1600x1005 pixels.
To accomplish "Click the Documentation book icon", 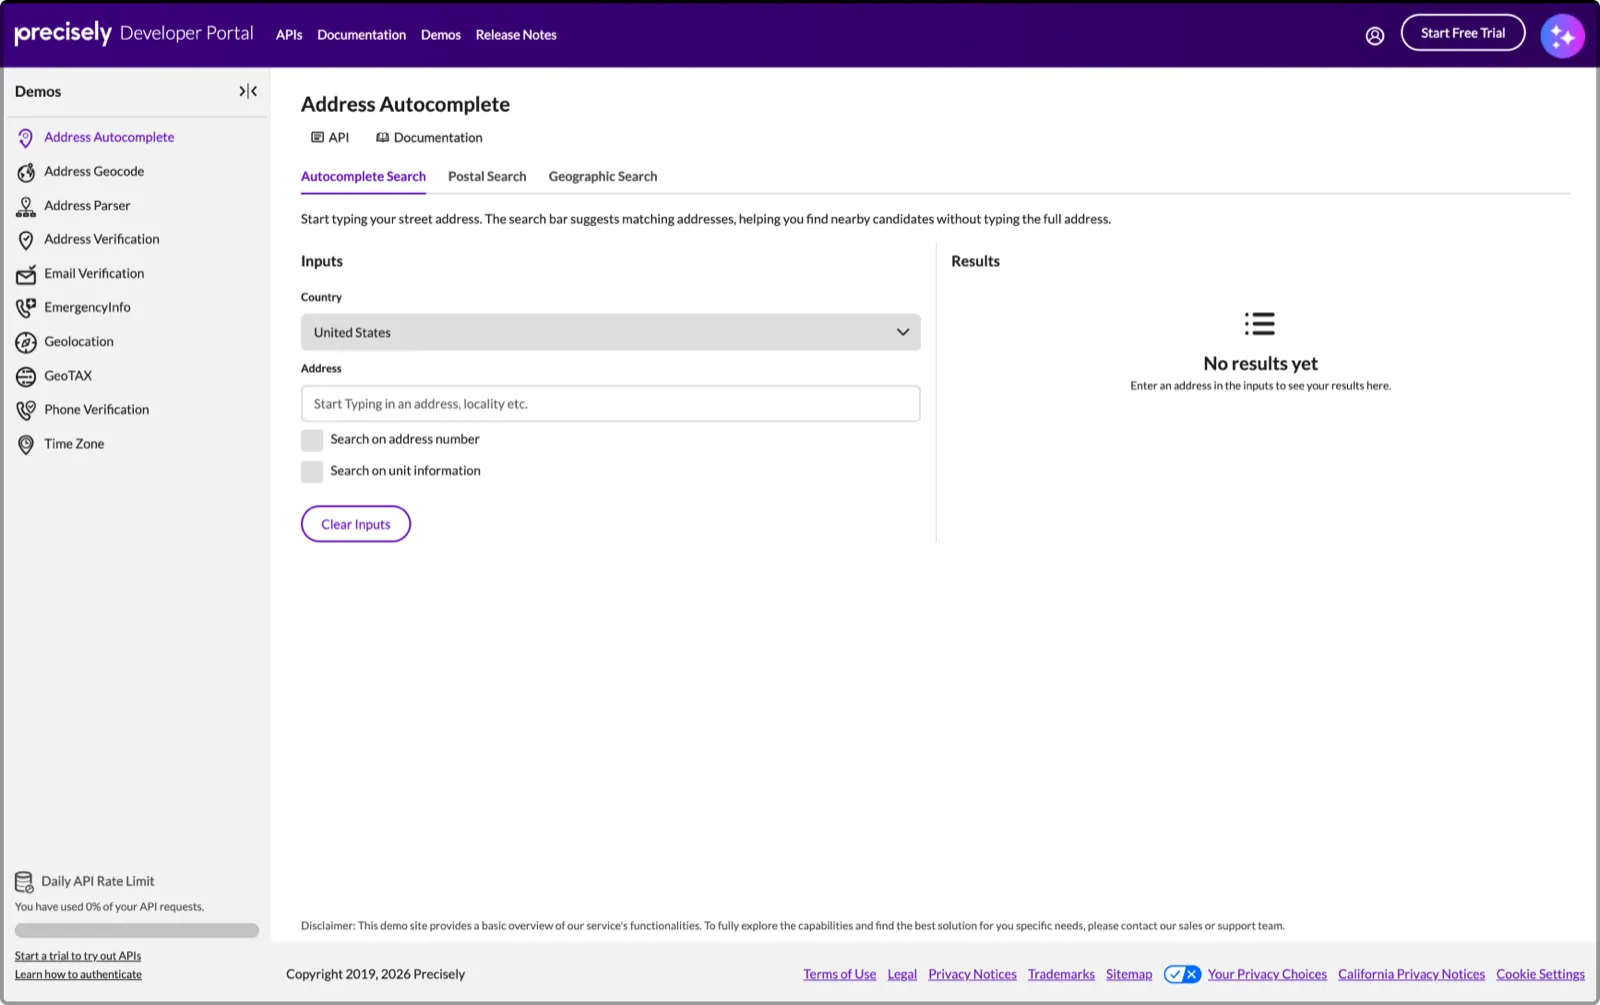I will point(382,137).
